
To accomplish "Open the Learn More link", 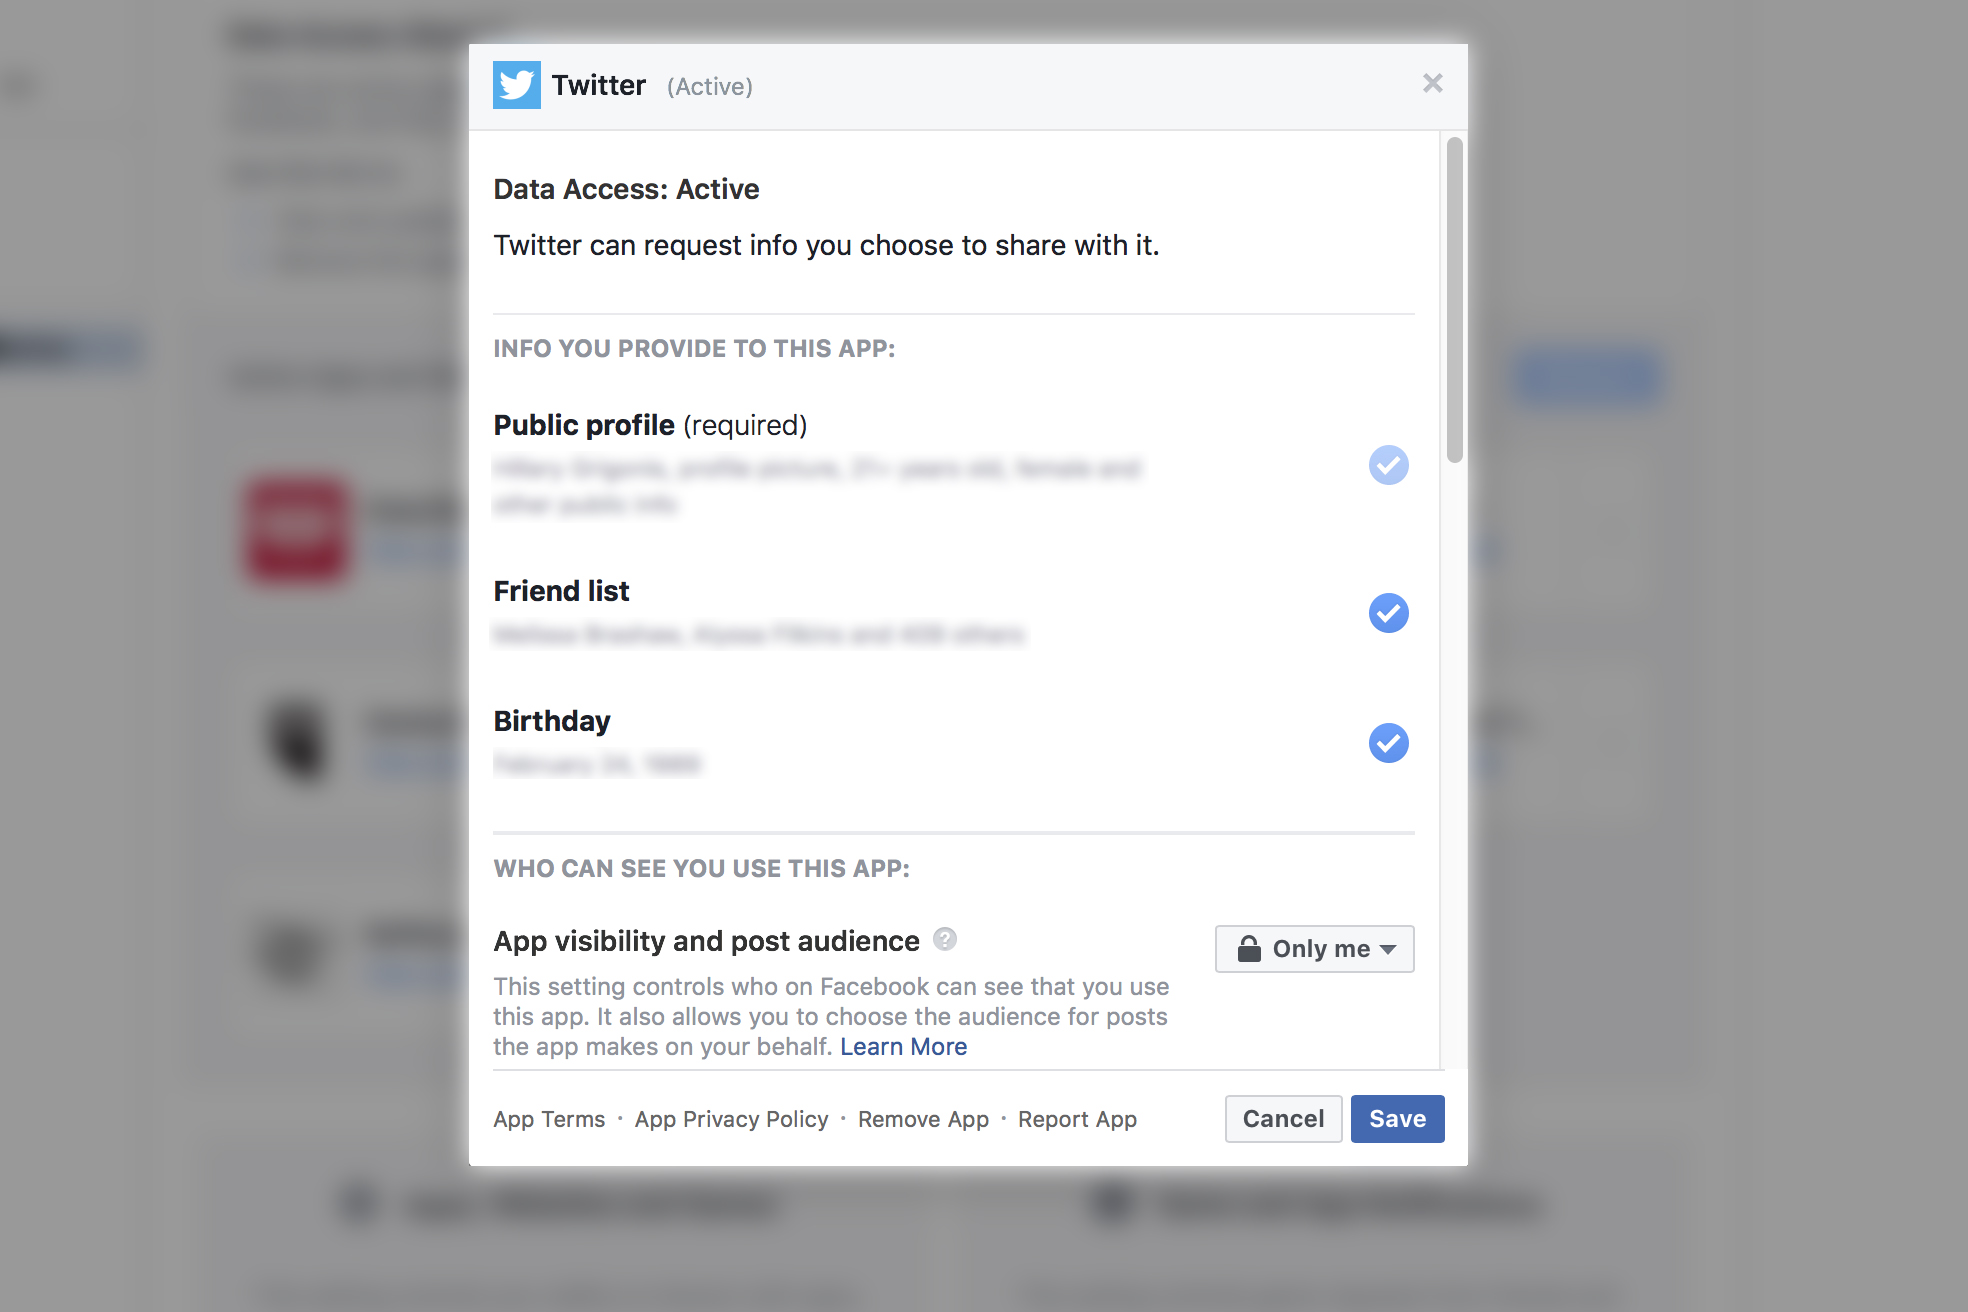I will coord(903,1047).
